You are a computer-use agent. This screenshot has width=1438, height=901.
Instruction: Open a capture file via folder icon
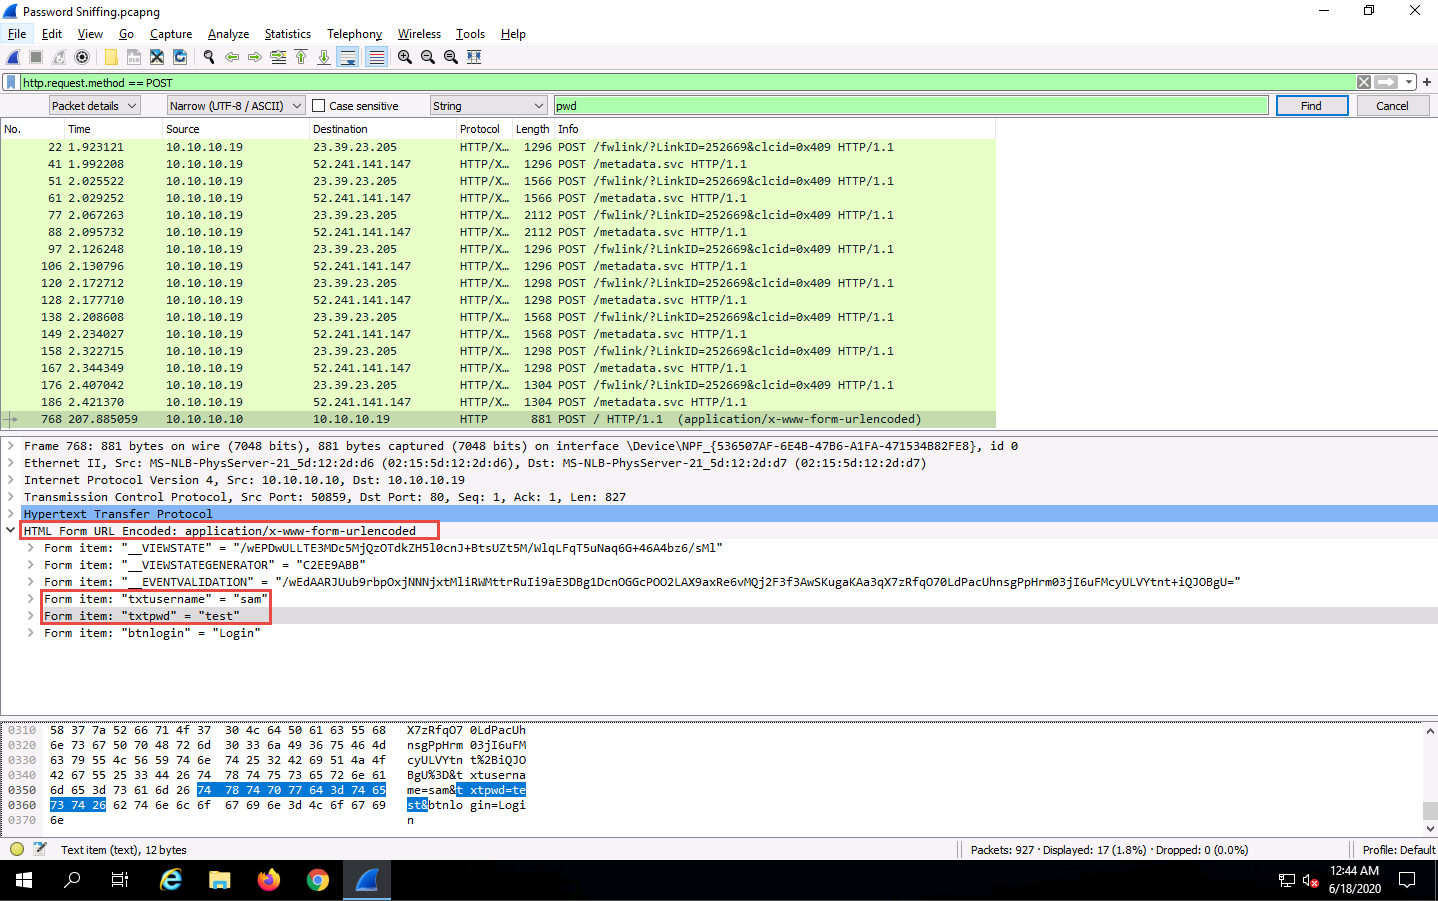point(111,57)
